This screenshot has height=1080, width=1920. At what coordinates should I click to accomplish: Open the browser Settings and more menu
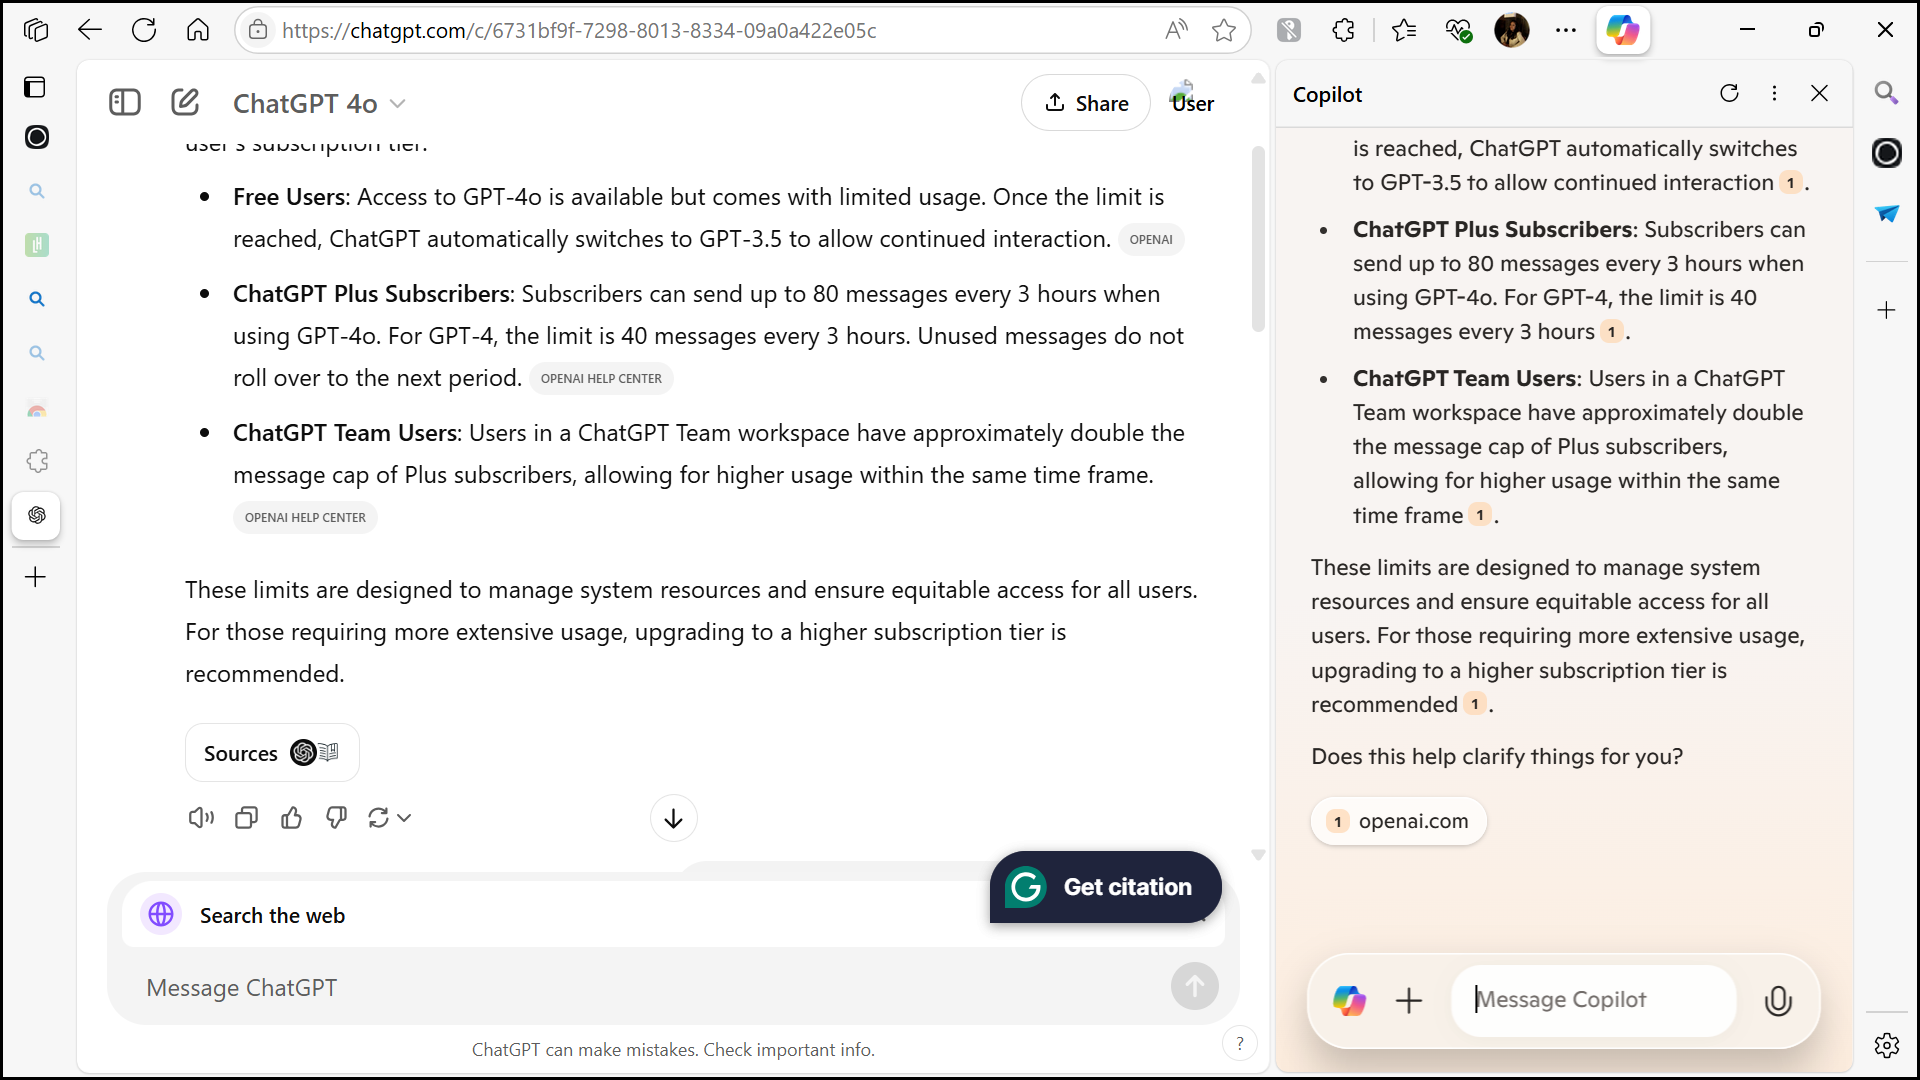(1565, 30)
